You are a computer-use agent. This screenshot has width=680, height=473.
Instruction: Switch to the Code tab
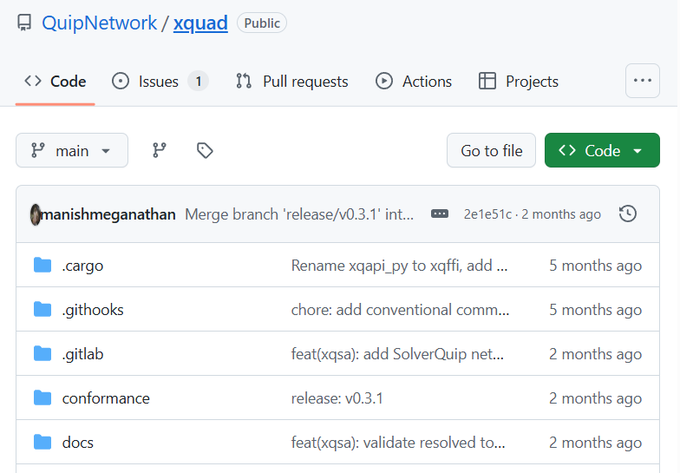pos(55,81)
